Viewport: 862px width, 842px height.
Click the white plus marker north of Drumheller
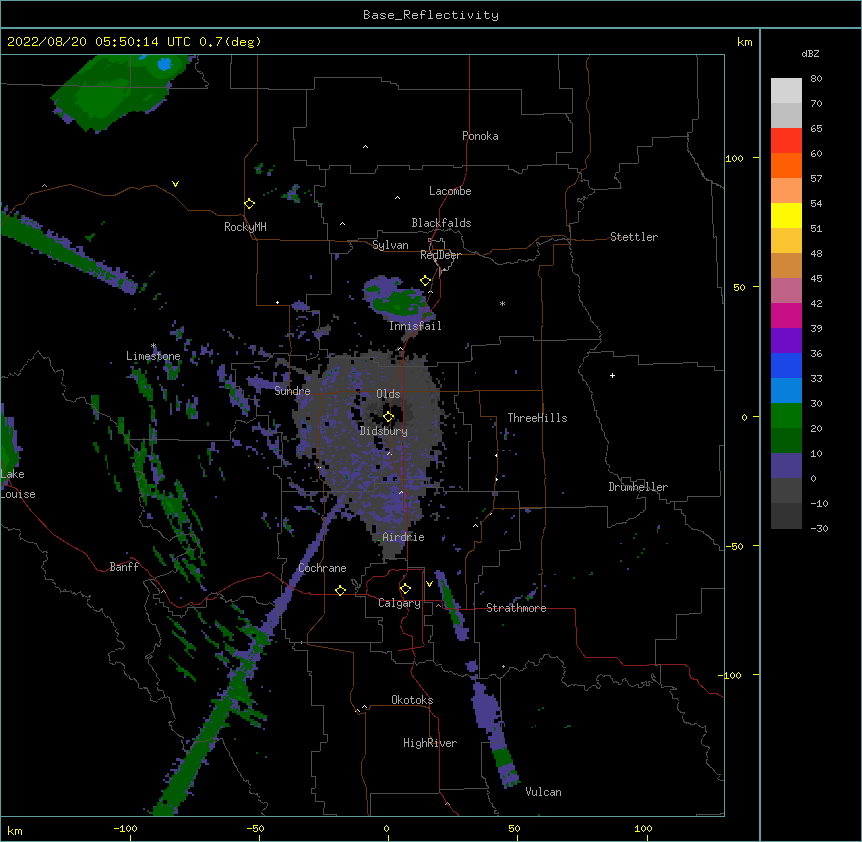coord(612,375)
